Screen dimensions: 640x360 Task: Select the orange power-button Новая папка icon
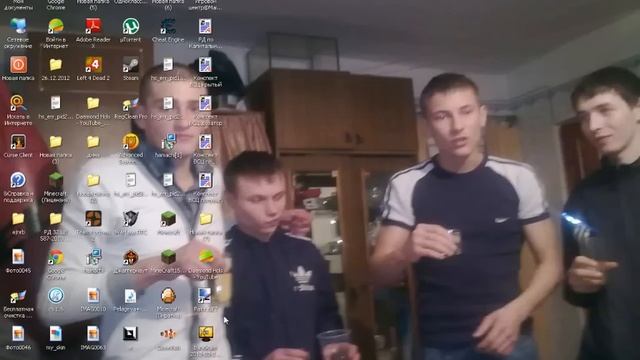18,64
